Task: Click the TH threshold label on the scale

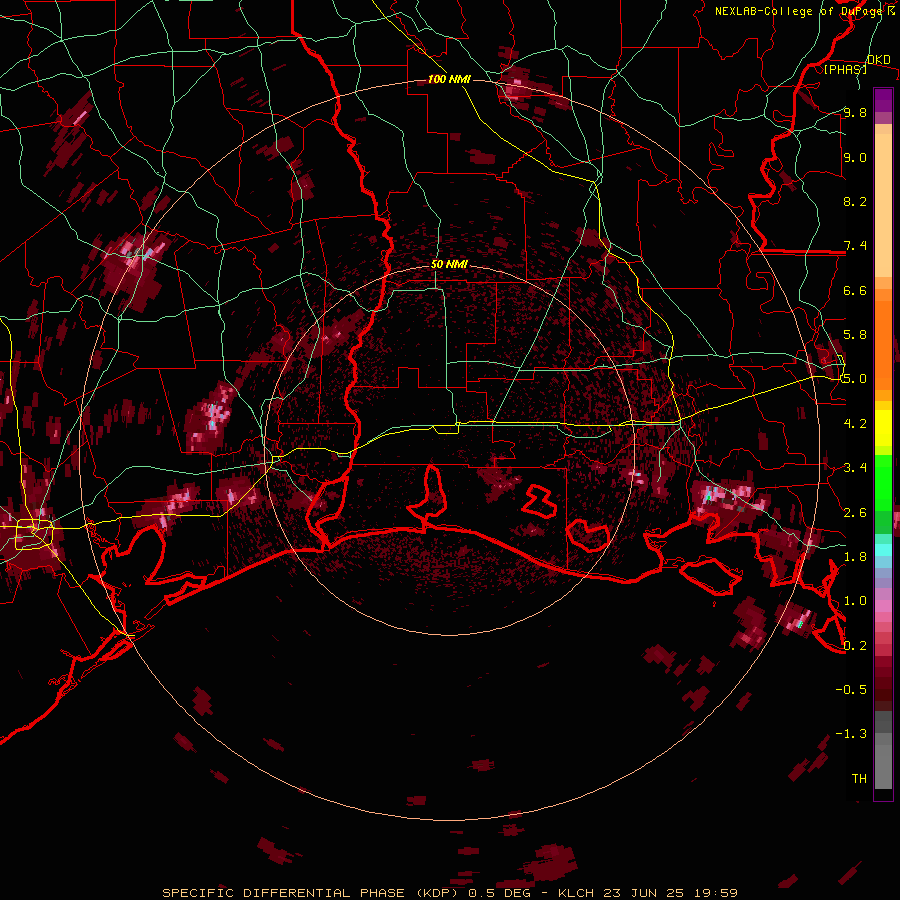Action: coord(859,779)
